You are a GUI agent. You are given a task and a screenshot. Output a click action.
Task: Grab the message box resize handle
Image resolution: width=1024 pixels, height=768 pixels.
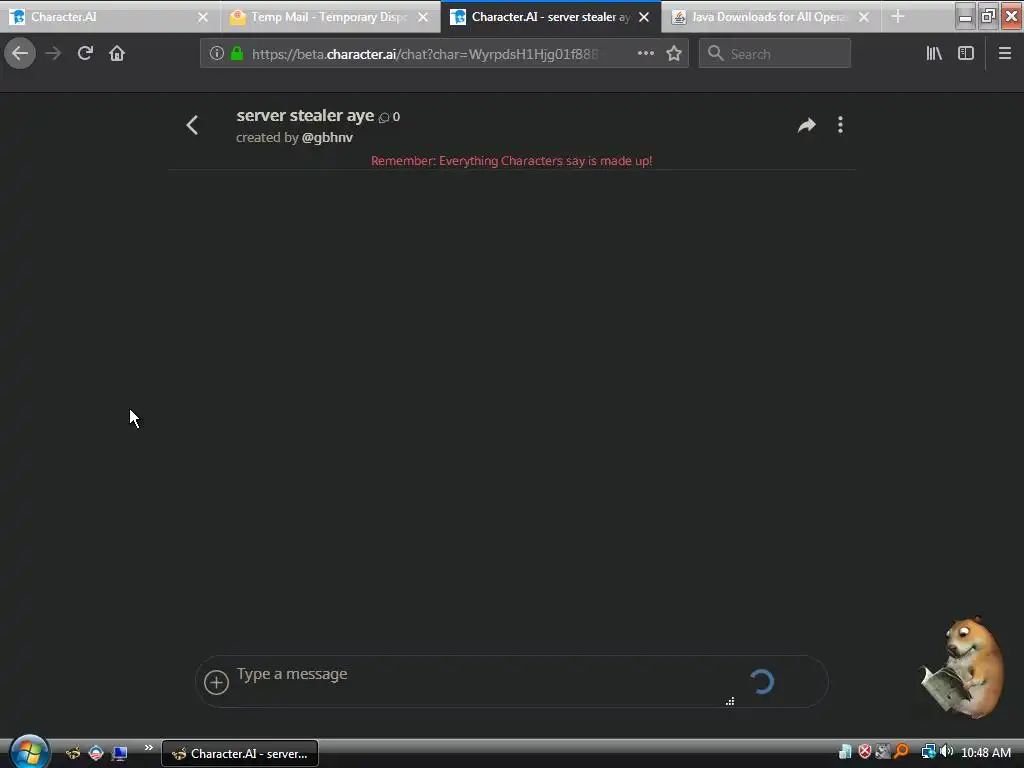point(729,701)
